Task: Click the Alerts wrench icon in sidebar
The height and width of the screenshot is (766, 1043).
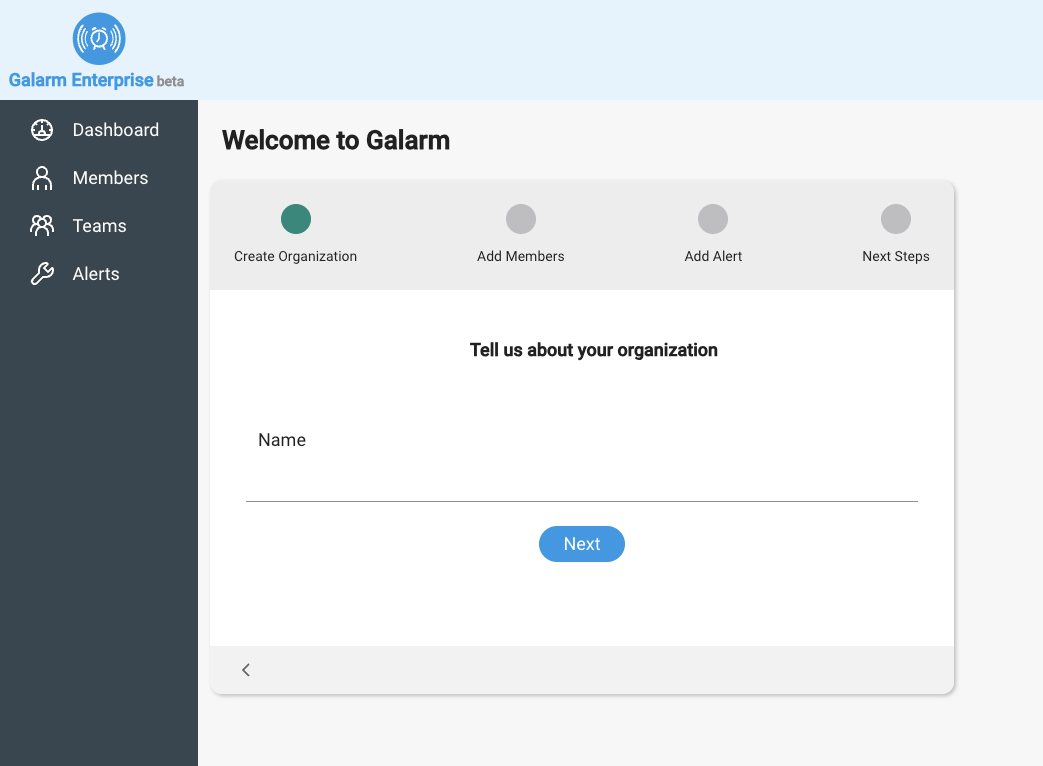Action: click(x=42, y=274)
